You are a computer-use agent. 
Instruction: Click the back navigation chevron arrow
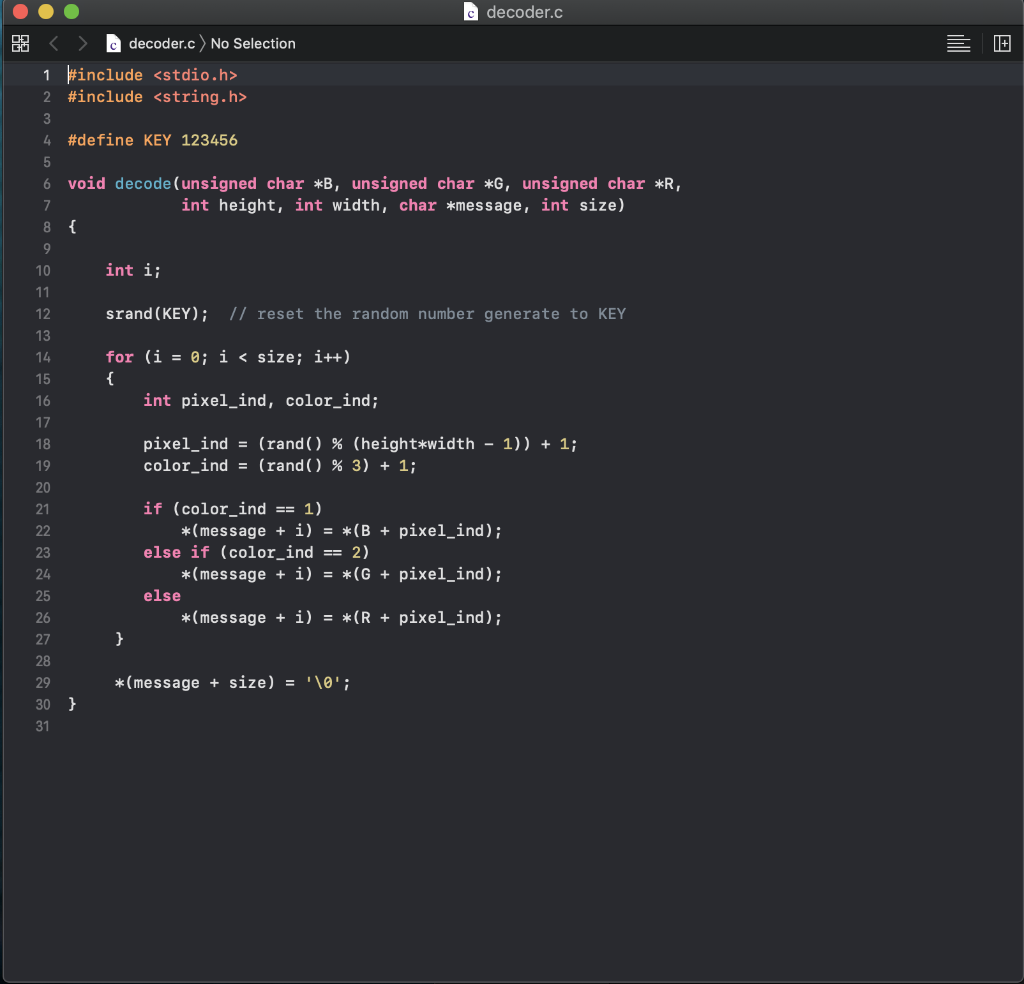coord(54,43)
